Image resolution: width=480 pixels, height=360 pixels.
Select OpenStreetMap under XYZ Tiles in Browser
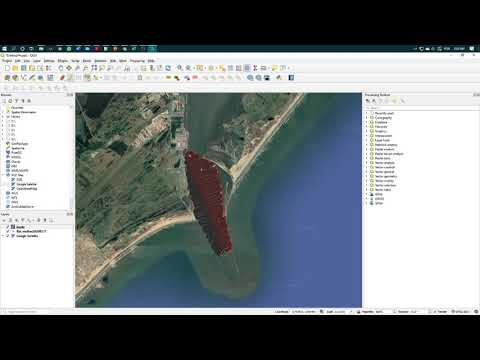(27, 188)
